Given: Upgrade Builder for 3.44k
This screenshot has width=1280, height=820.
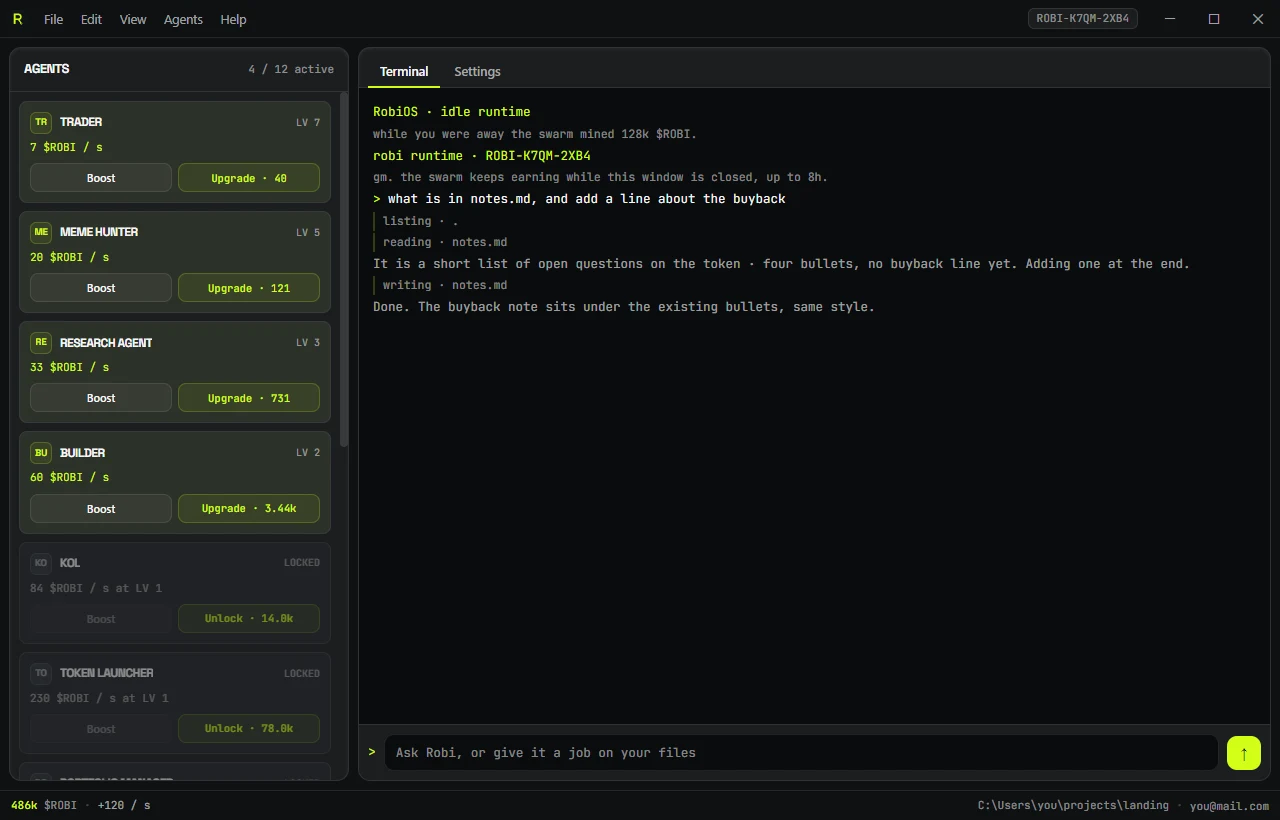Looking at the screenshot, I should tap(249, 508).
